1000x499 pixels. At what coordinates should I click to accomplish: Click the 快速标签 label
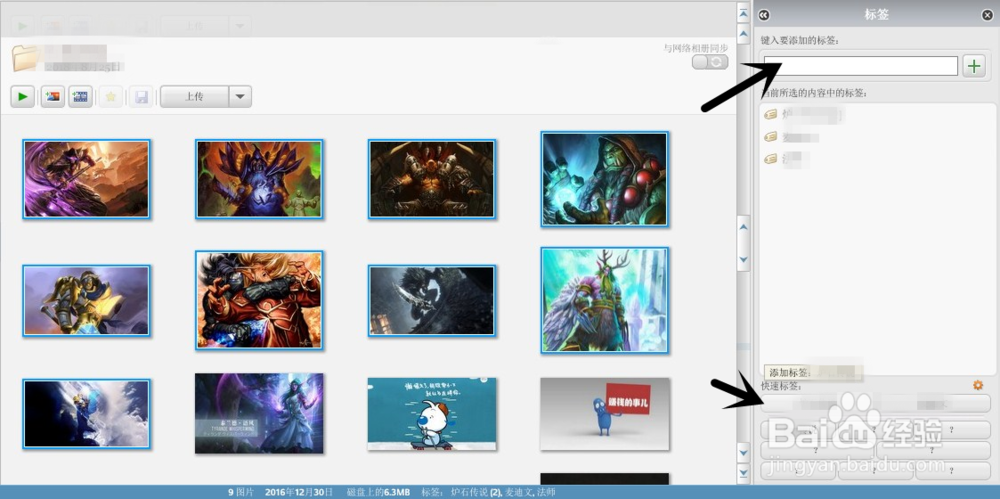pyautogui.click(x=781, y=385)
